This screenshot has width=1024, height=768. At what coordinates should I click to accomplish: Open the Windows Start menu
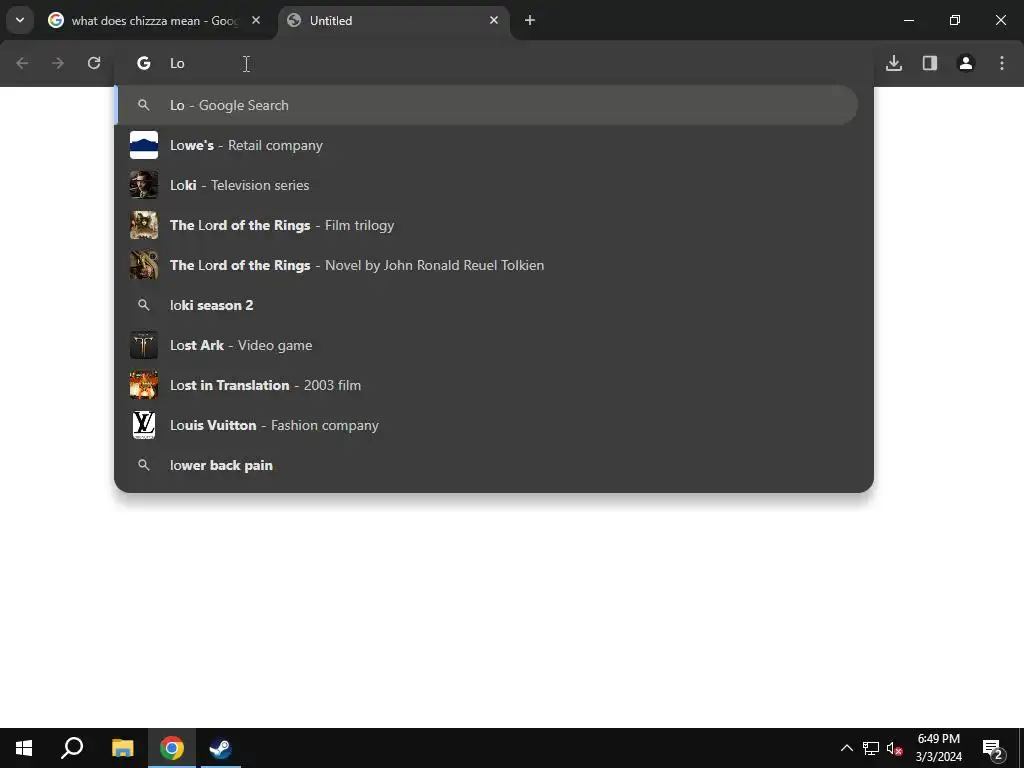24,748
